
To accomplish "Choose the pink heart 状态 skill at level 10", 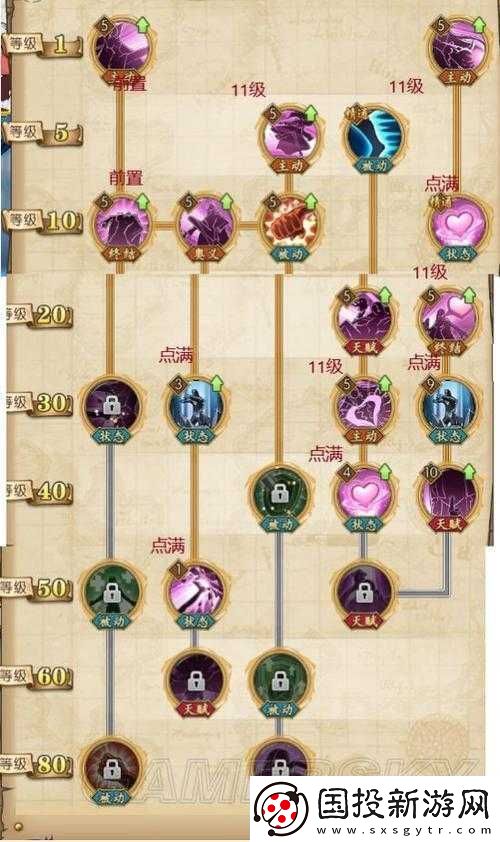I will (458, 227).
